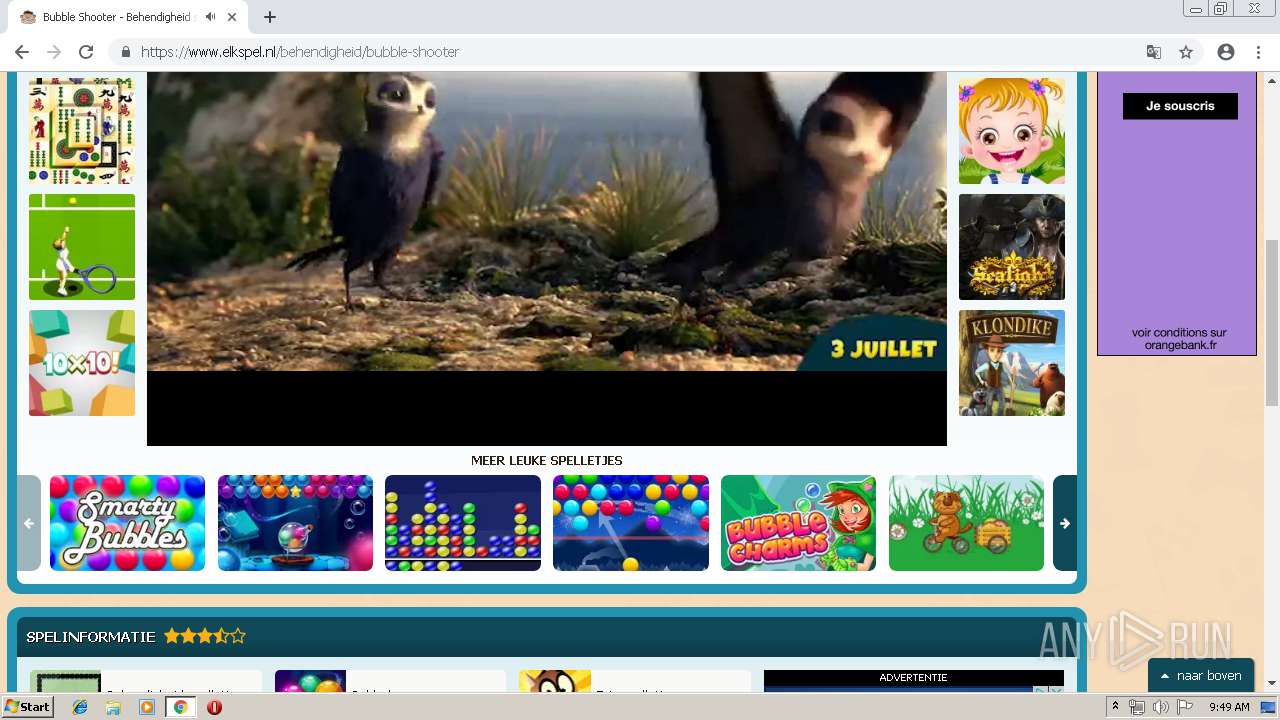Image resolution: width=1280 pixels, height=720 pixels.
Task: Close the Bubble Shooter tab
Action: 233,17
